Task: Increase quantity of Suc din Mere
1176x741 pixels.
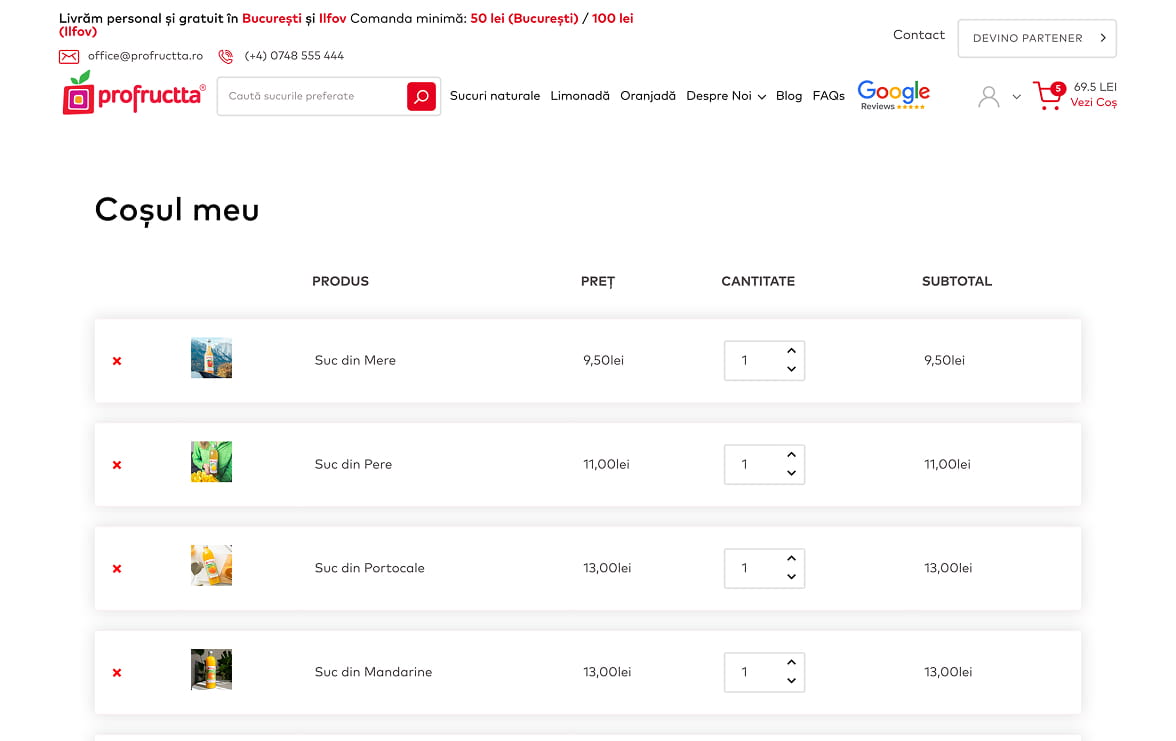Action: click(791, 351)
